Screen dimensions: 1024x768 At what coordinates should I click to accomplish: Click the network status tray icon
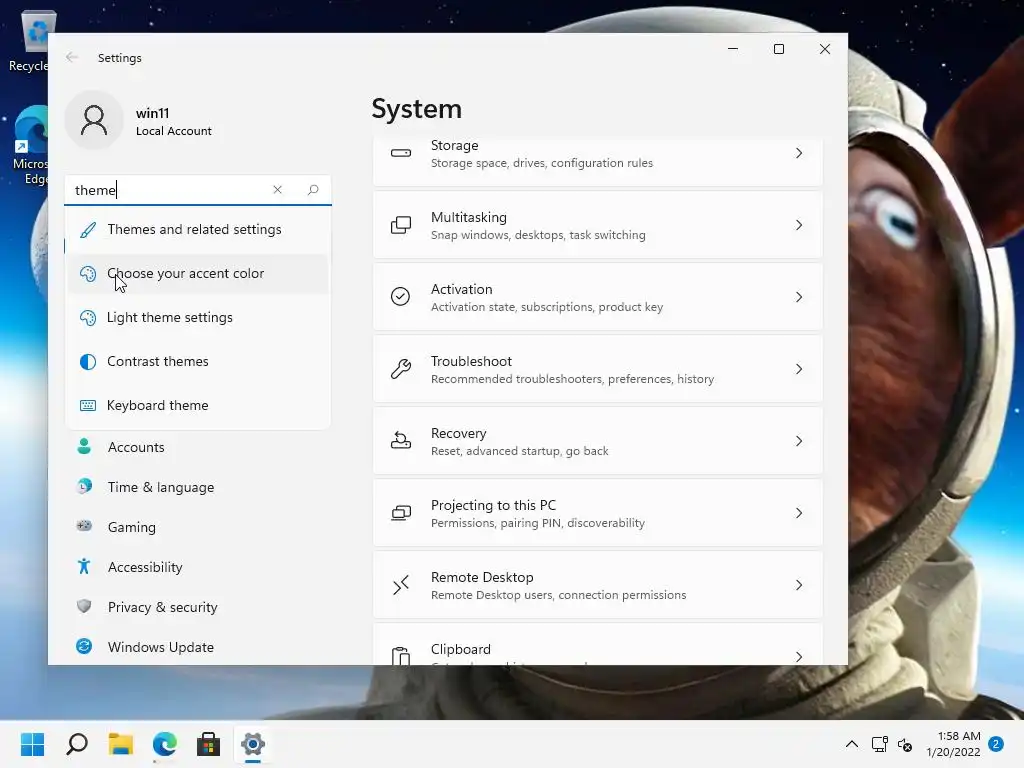click(879, 744)
